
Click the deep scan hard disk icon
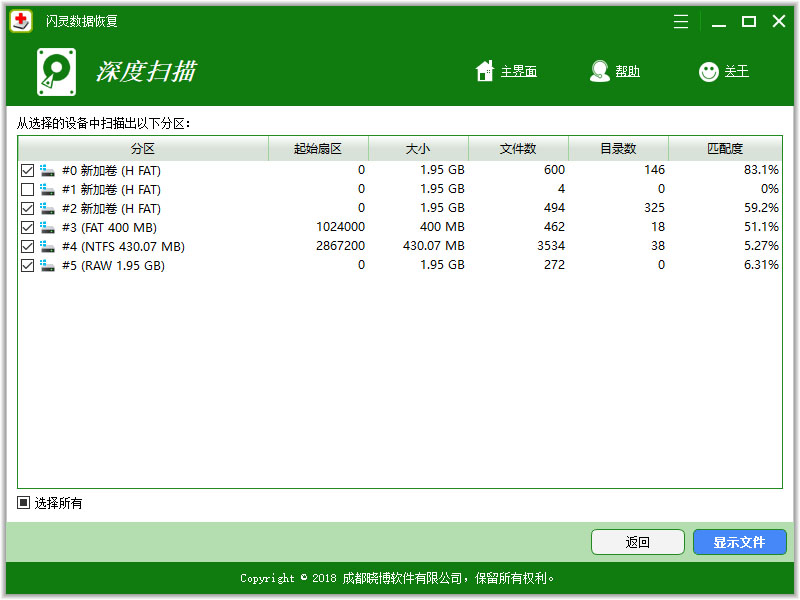(57, 72)
